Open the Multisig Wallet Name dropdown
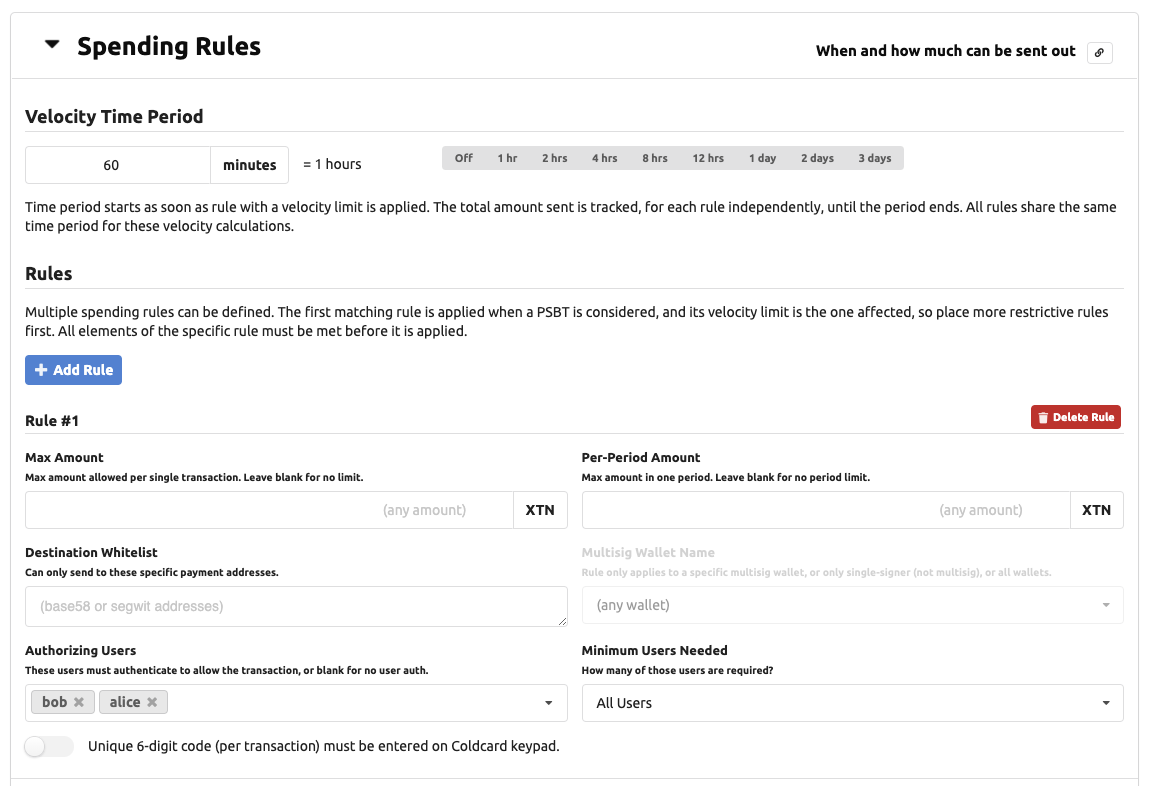Viewport: 1150px width, 786px height. click(x=852, y=605)
